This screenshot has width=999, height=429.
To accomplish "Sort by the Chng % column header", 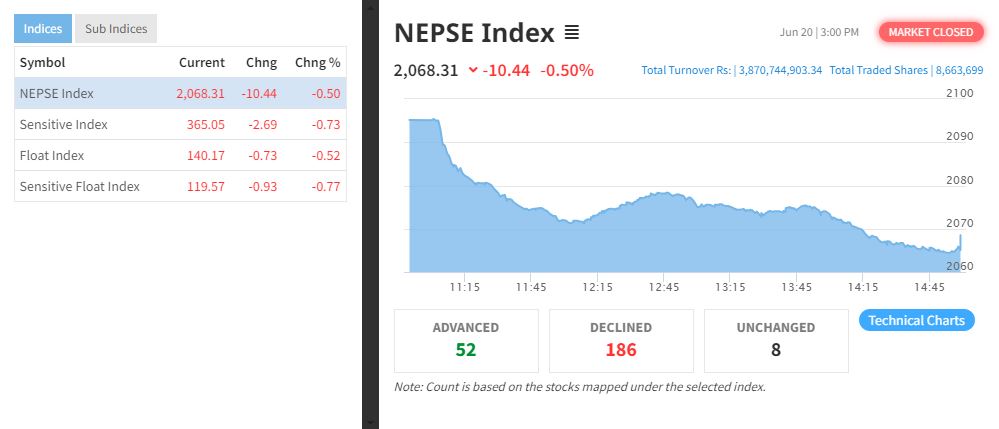I will [317, 62].
